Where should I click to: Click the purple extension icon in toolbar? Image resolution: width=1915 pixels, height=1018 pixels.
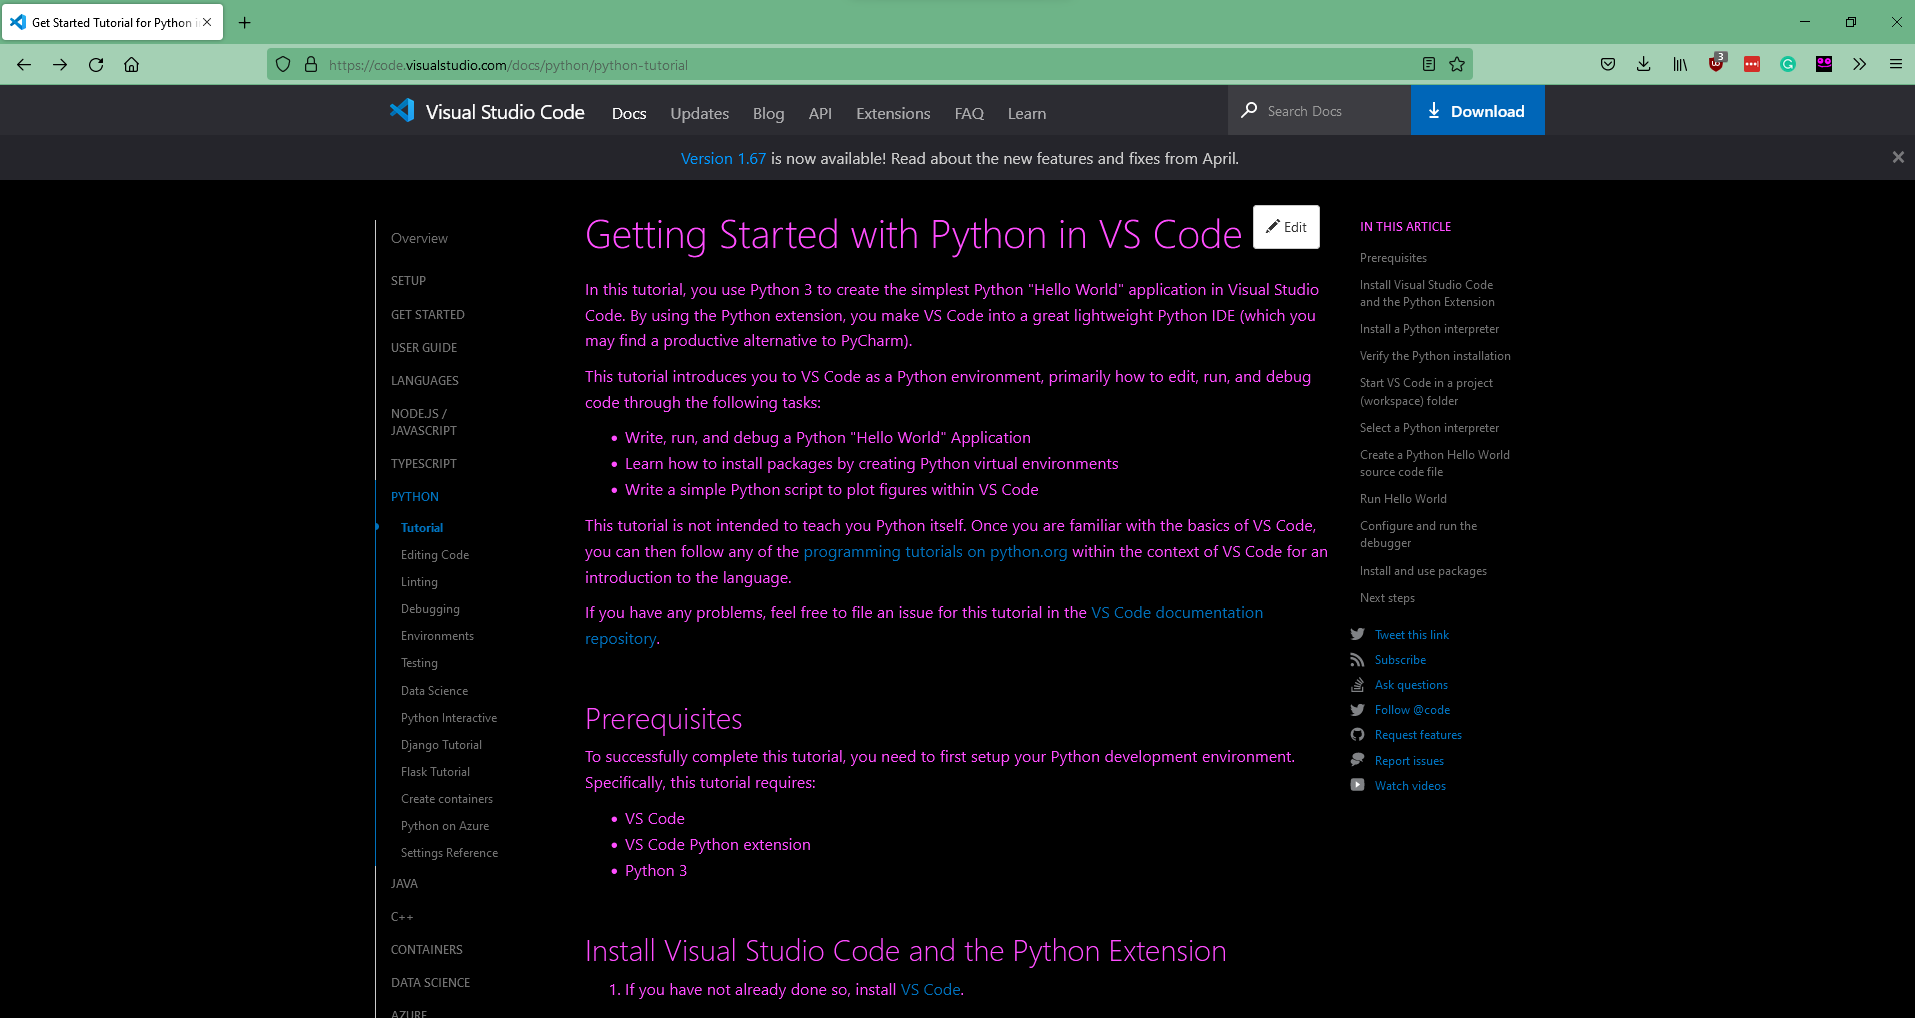[1824, 65]
